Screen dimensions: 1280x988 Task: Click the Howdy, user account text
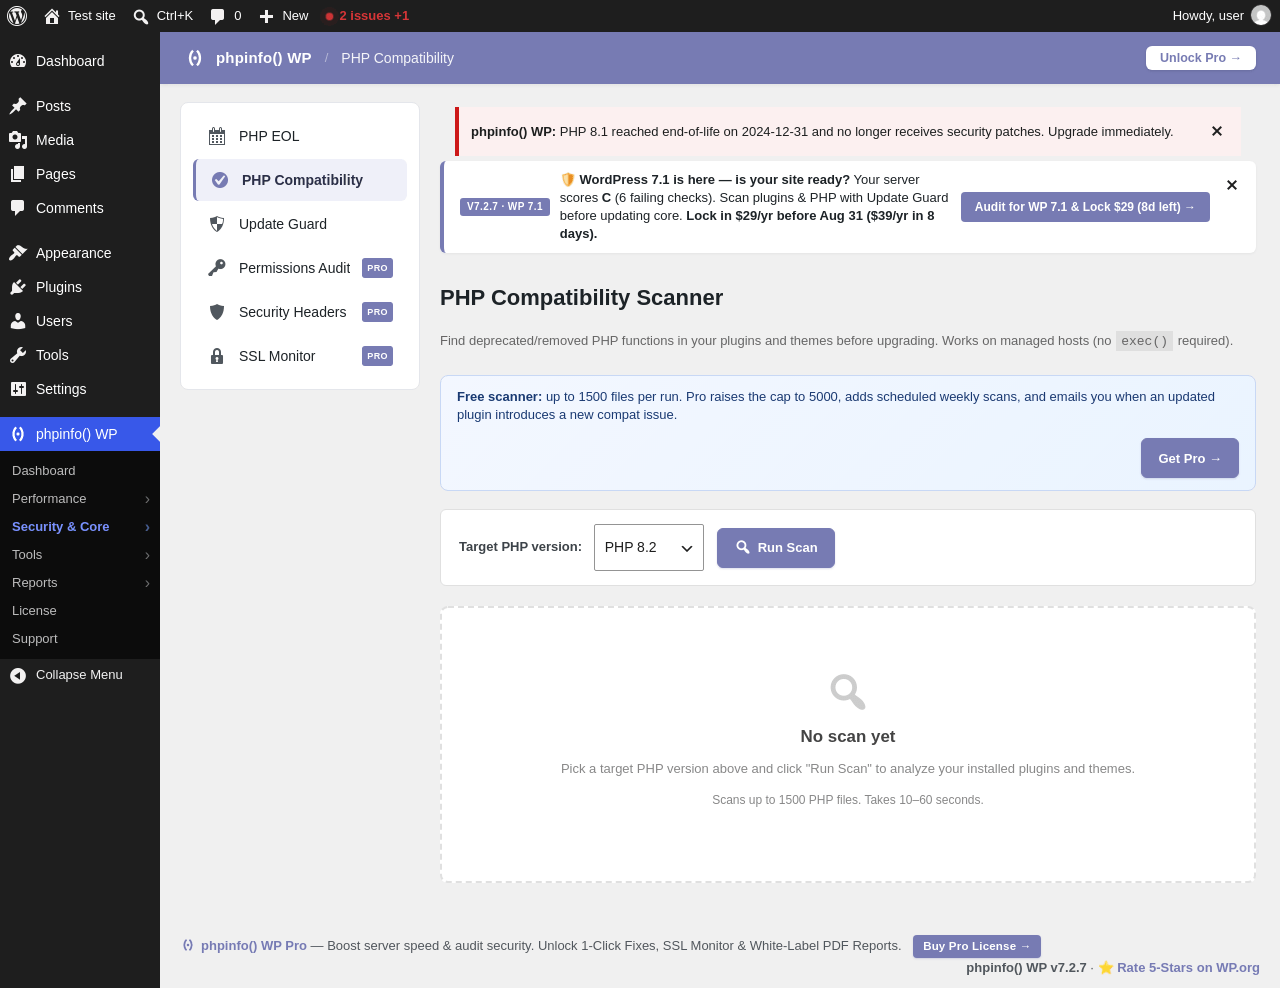pyautogui.click(x=1208, y=16)
